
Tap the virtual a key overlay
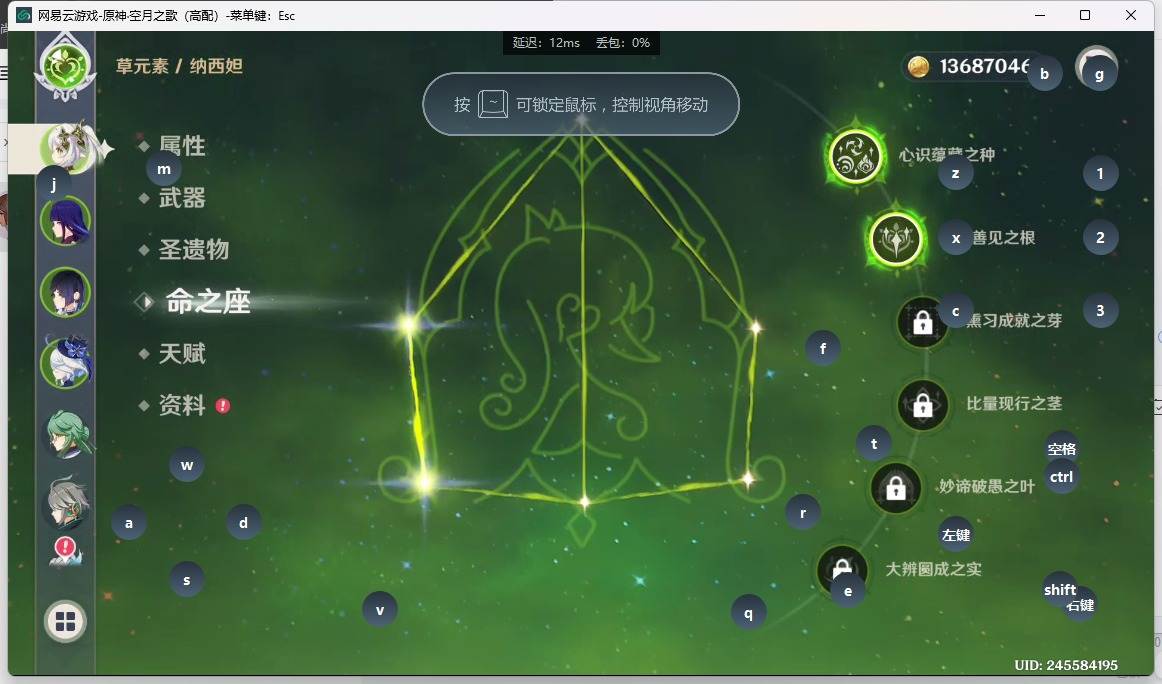[129, 522]
